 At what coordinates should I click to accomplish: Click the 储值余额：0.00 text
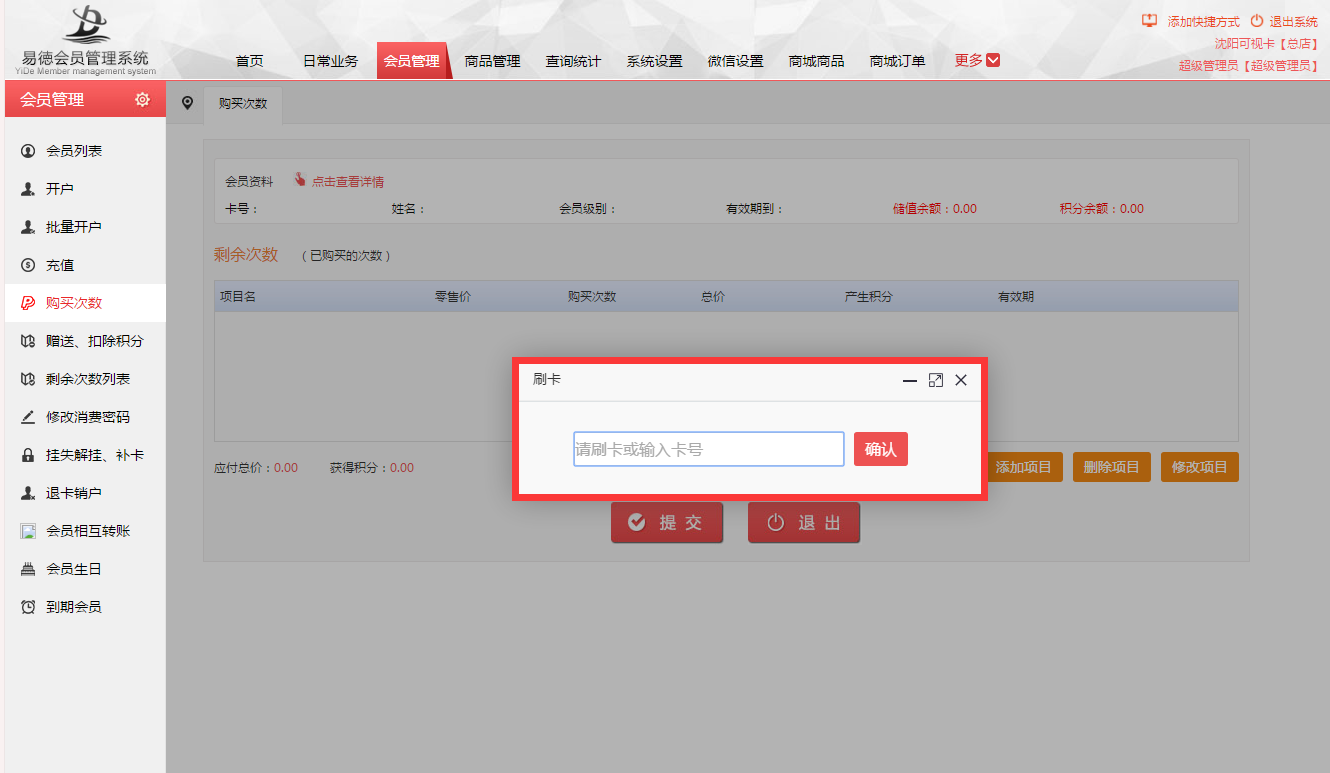coord(935,209)
